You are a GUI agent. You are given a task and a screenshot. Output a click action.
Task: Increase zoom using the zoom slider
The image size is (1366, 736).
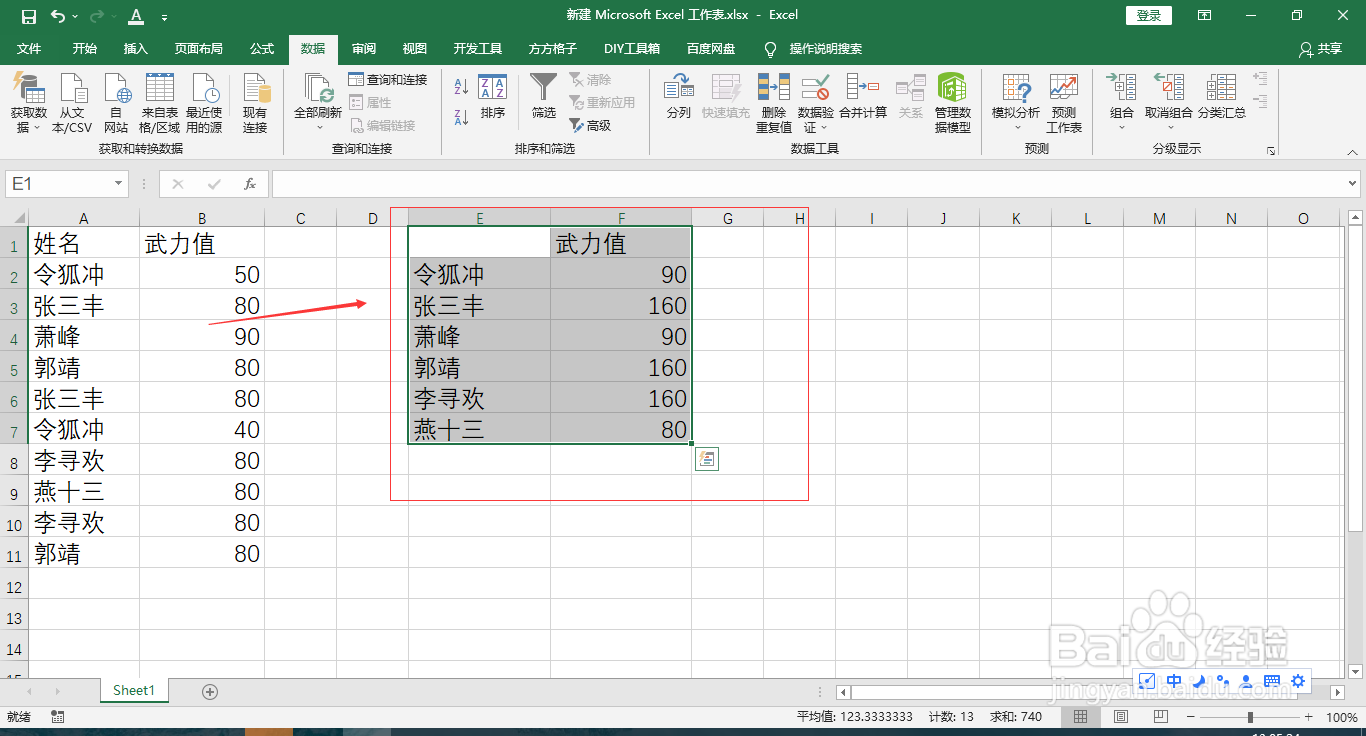tap(1310, 716)
